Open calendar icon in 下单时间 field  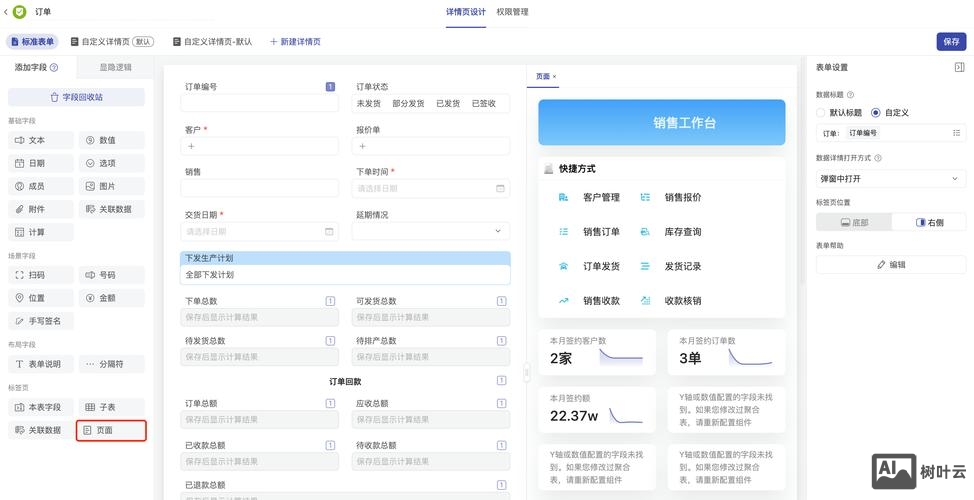tap(500, 188)
